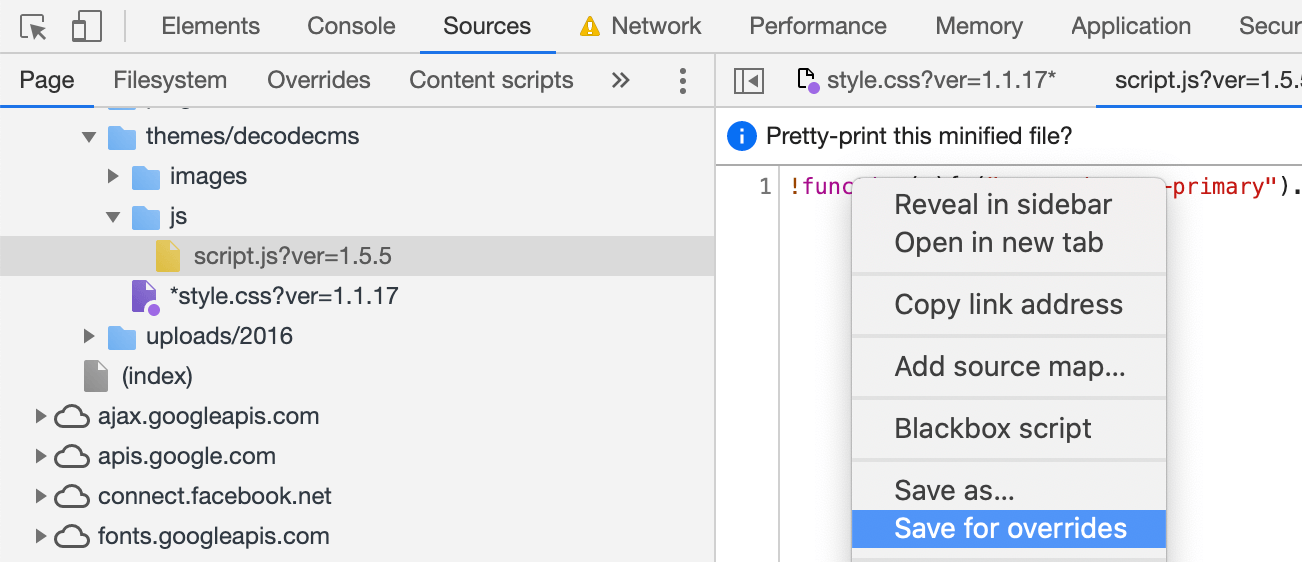Click the Pretty-print info icon
Screen dimensions: 1302x562
(741, 136)
